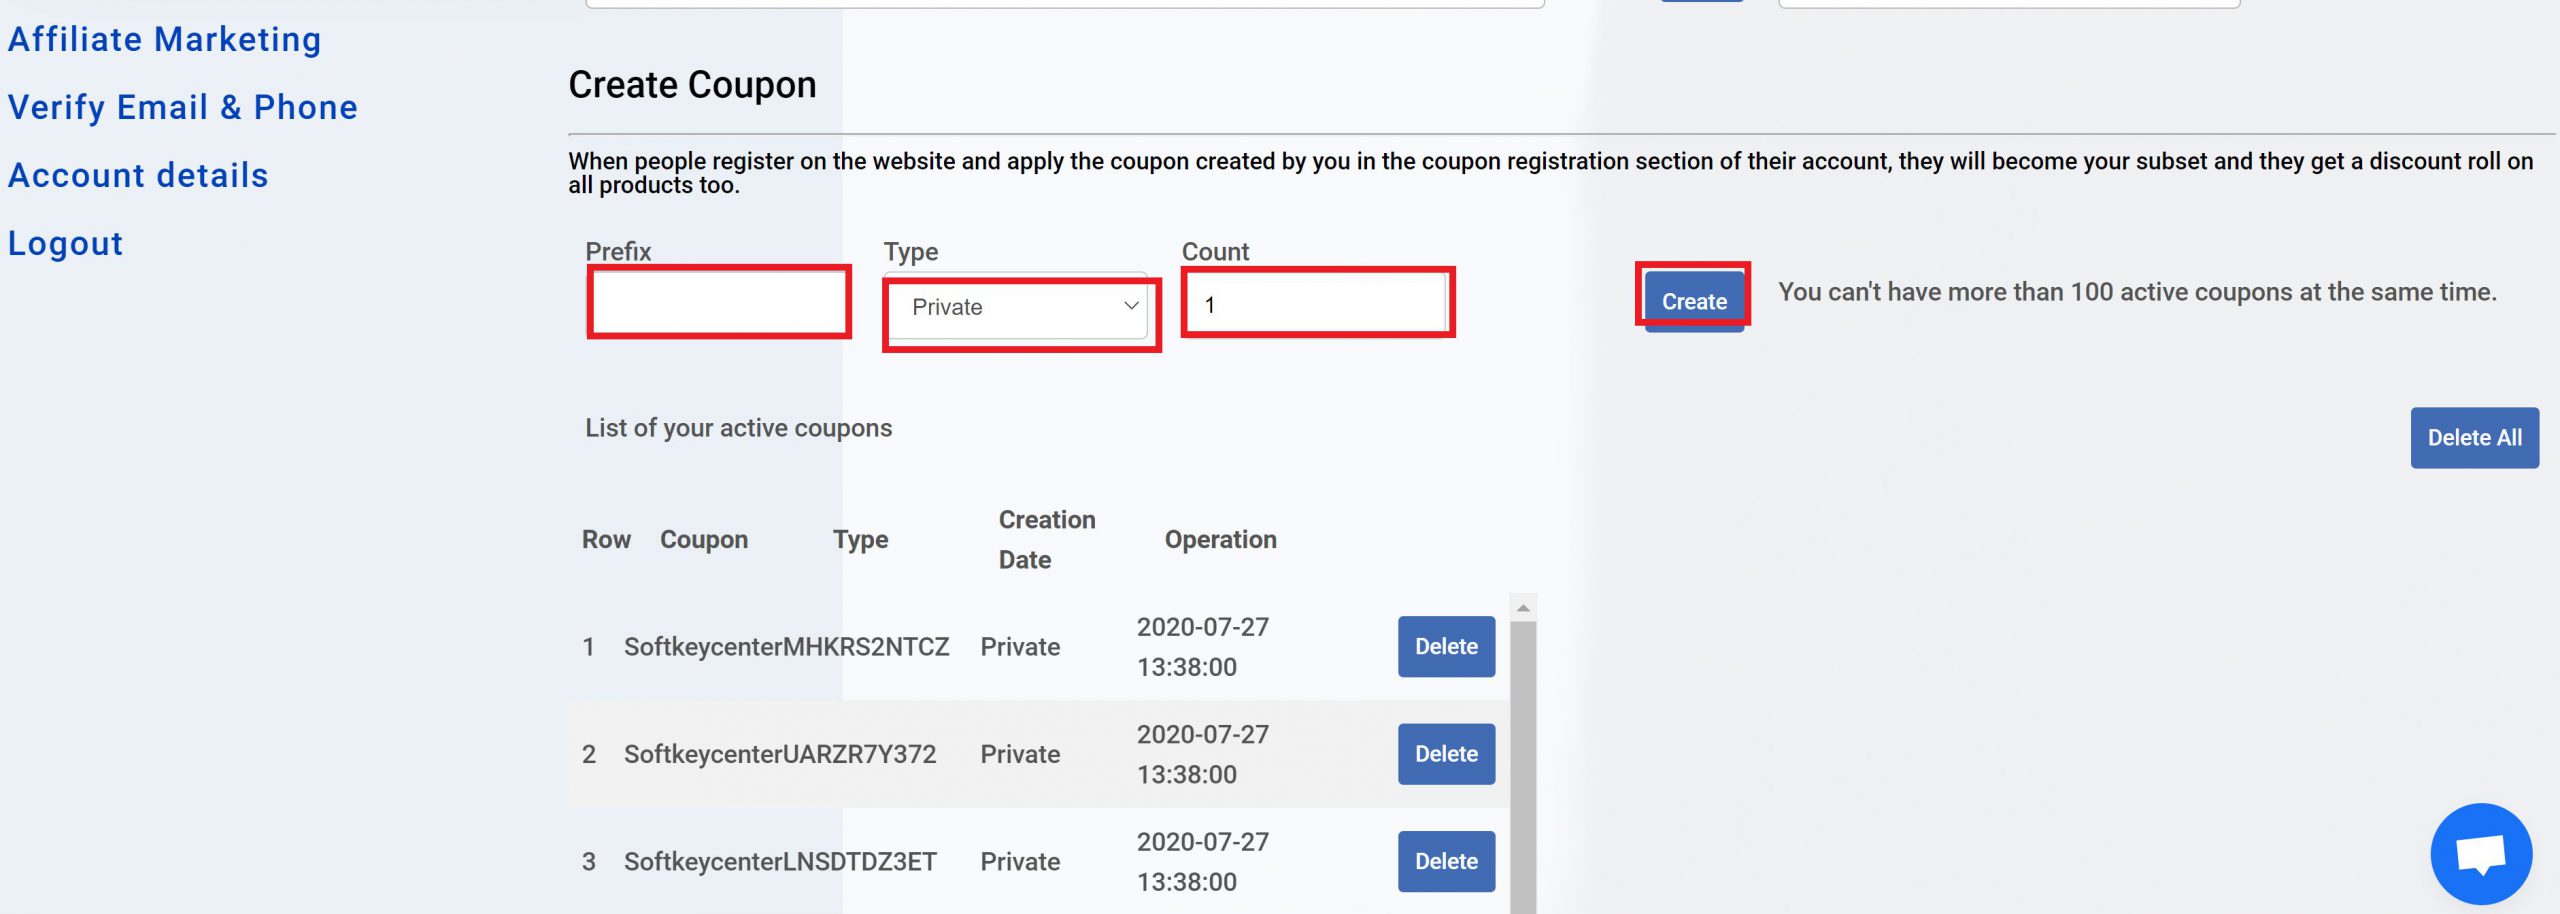Click the 100 active coupons limit notice
The height and width of the screenshot is (914, 2560).
pyautogui.click(x=2137, y=292)
